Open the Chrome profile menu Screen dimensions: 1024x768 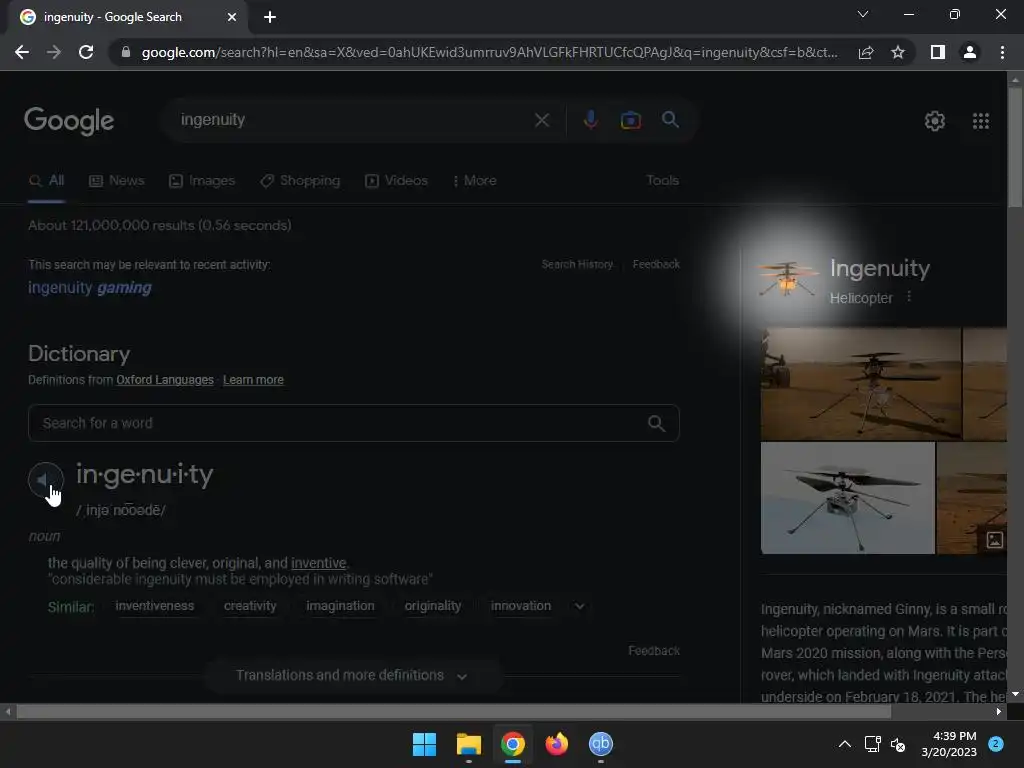(970, 52)
